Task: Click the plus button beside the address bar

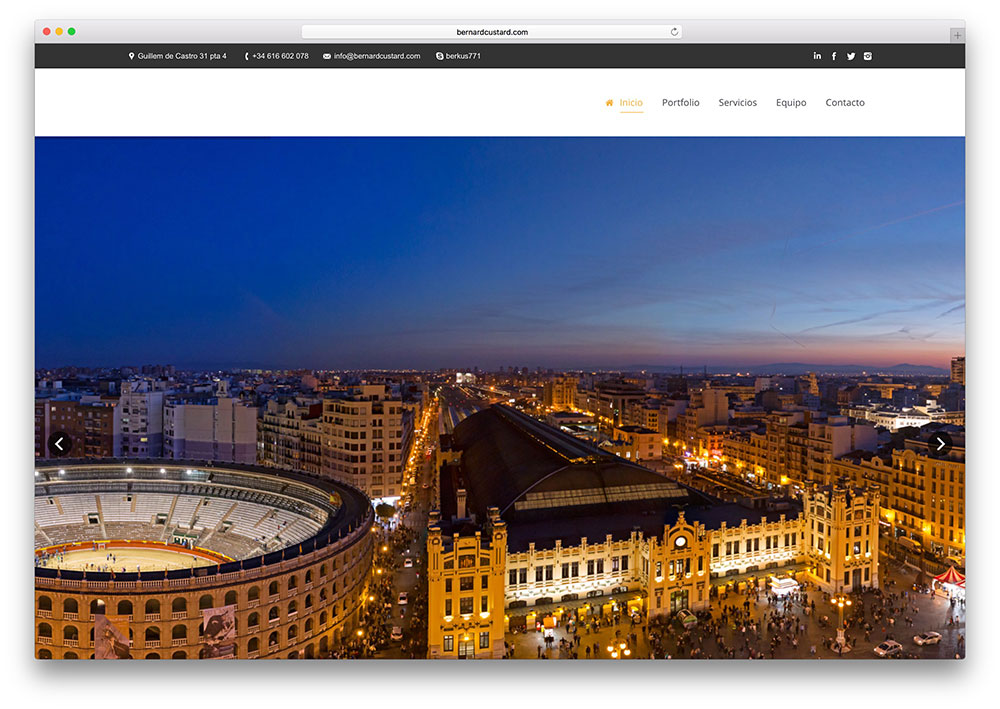Action: (x=957, y=35)
